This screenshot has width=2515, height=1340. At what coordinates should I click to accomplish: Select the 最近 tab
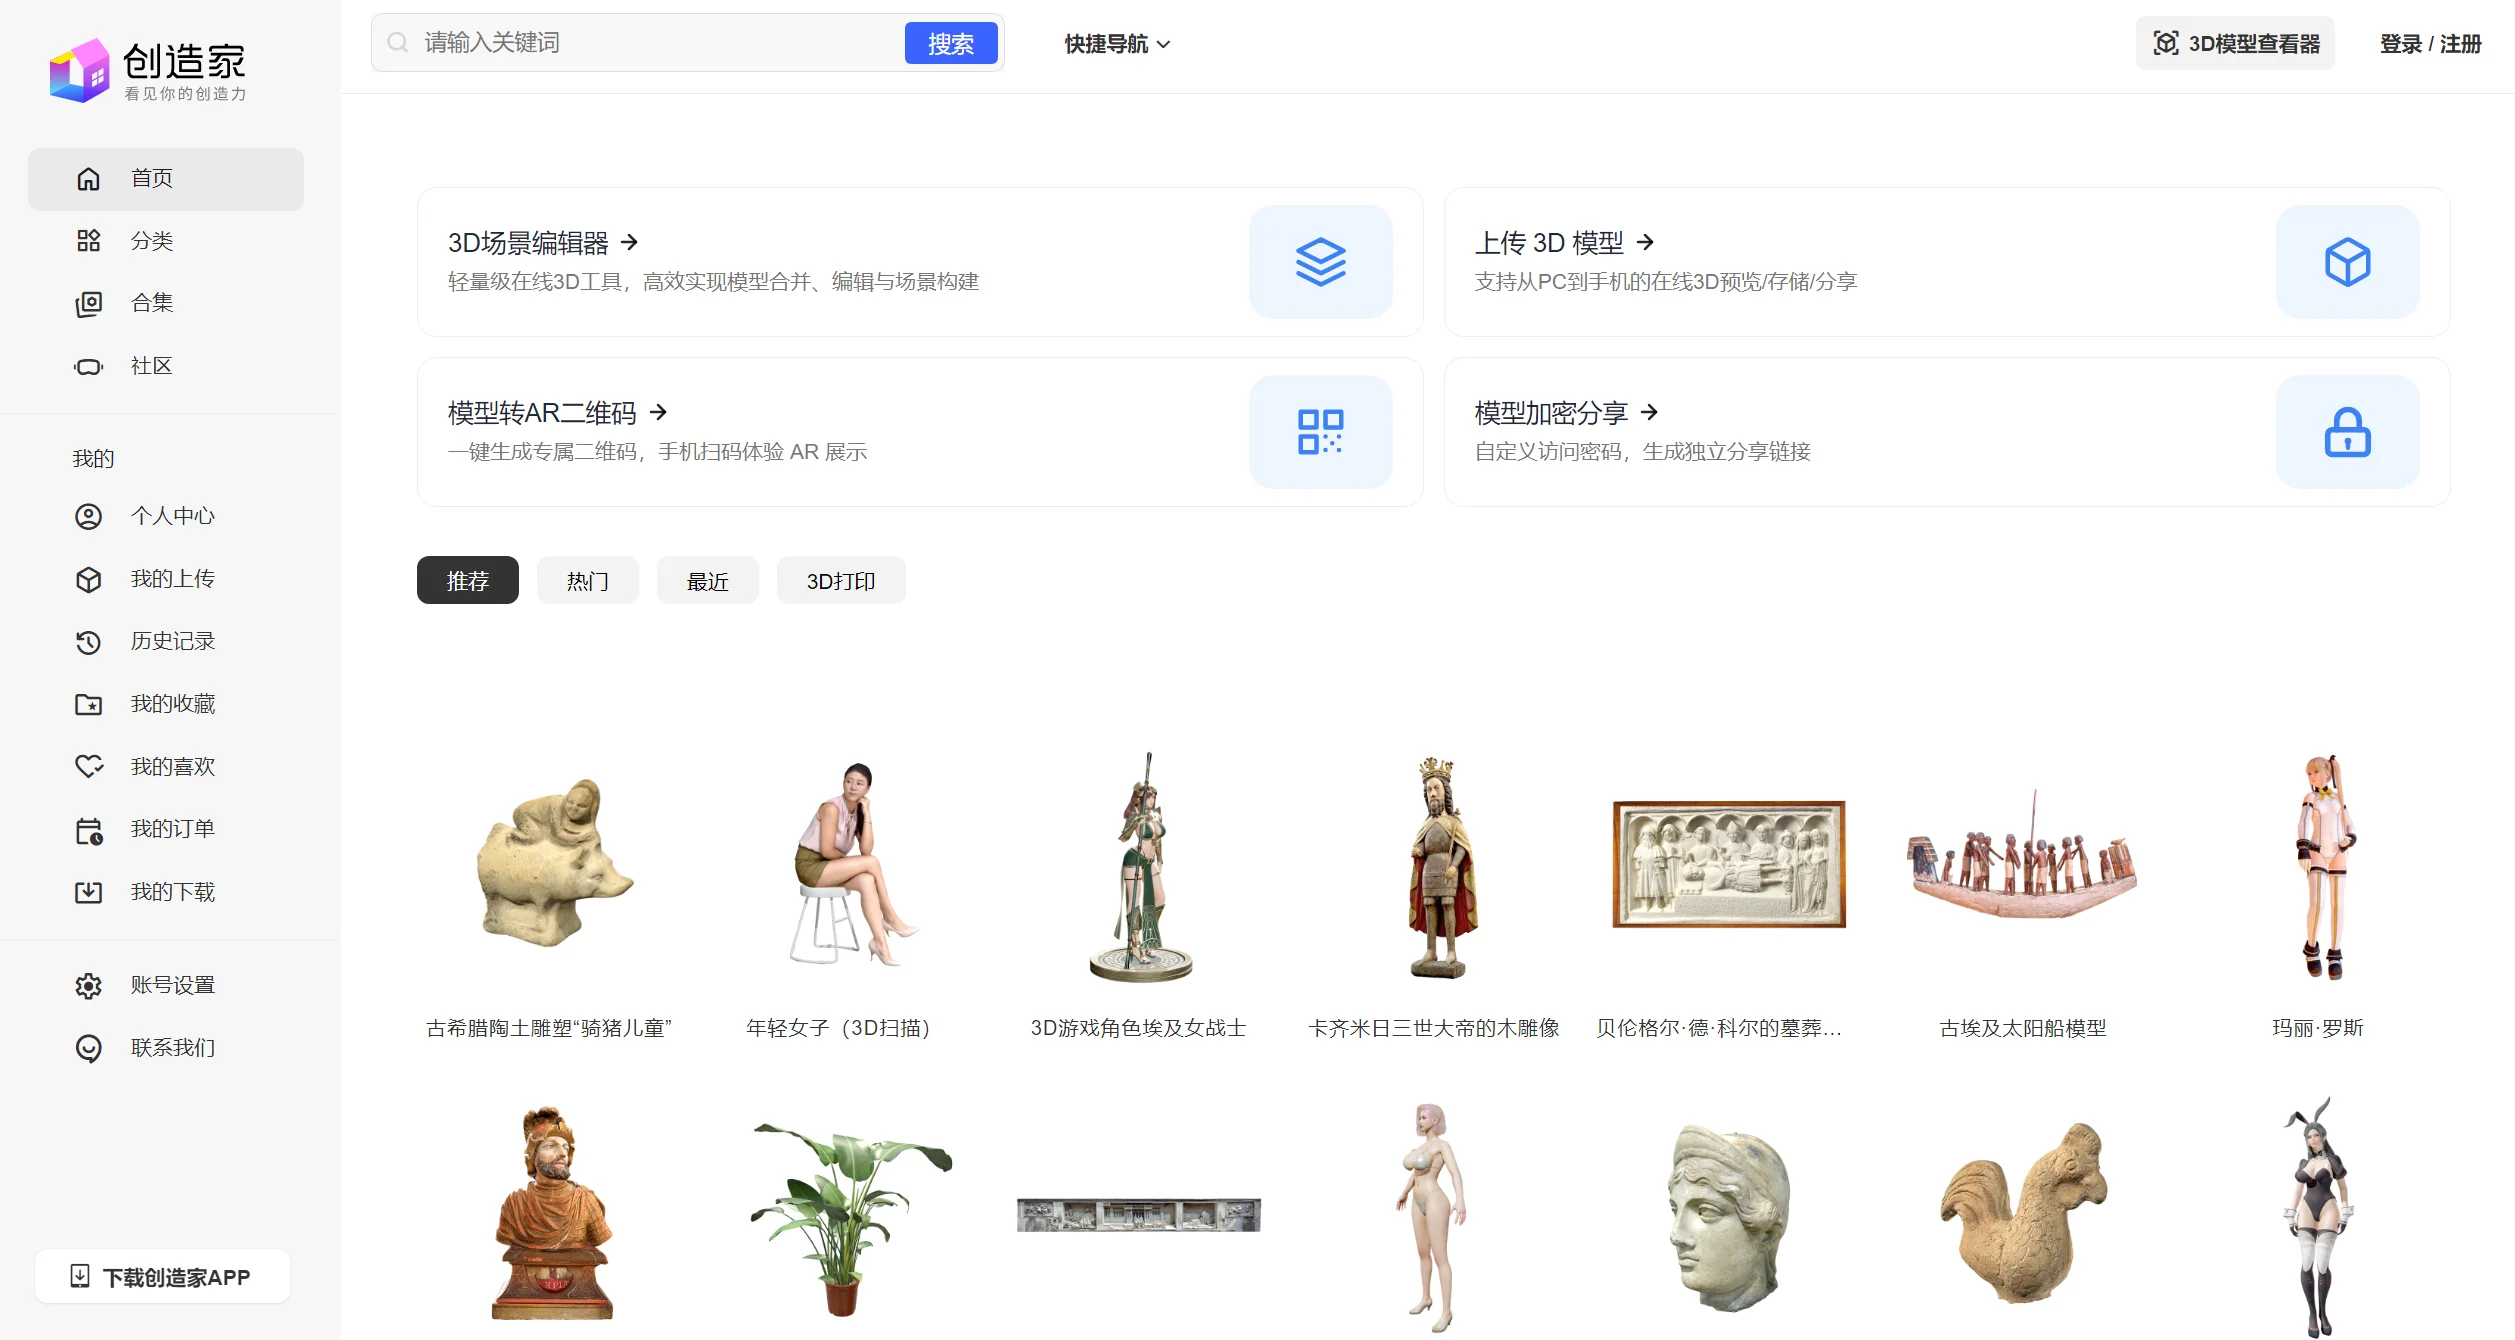pyautogui.click(x=707, y=581)
